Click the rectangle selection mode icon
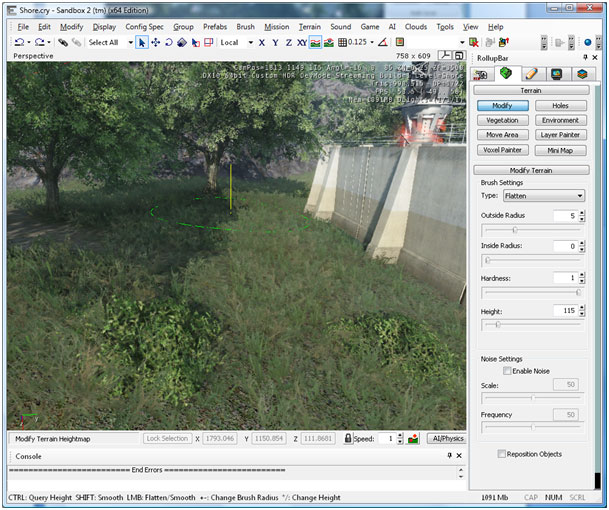Screen dimensions: 609x510 (209, 42)
